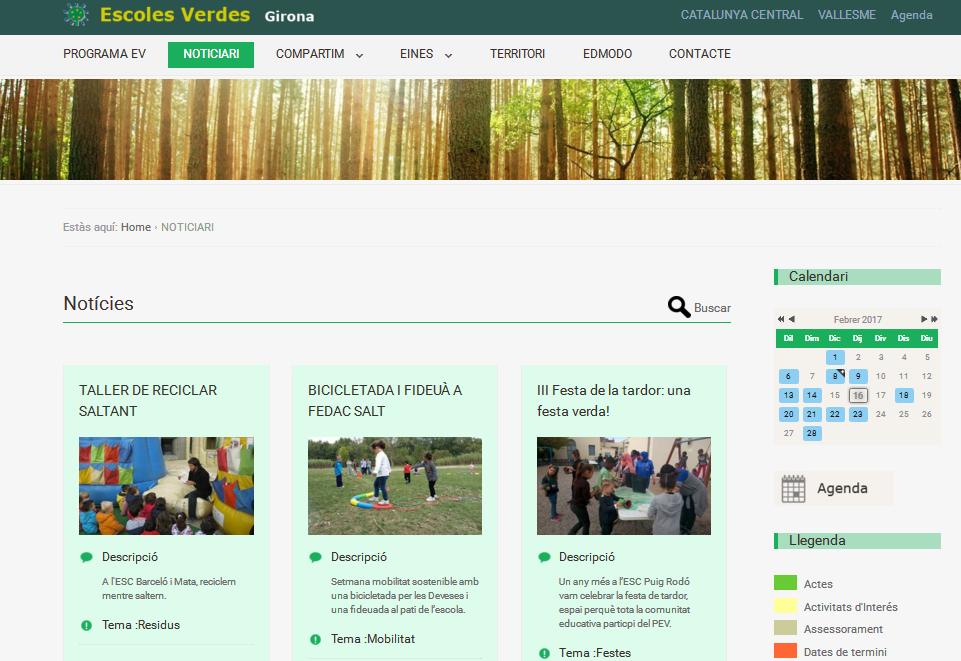This screenshot has width=961, height=661.
Task: Open the Festa de la tardor photo thumbnail
Action: 623,485
